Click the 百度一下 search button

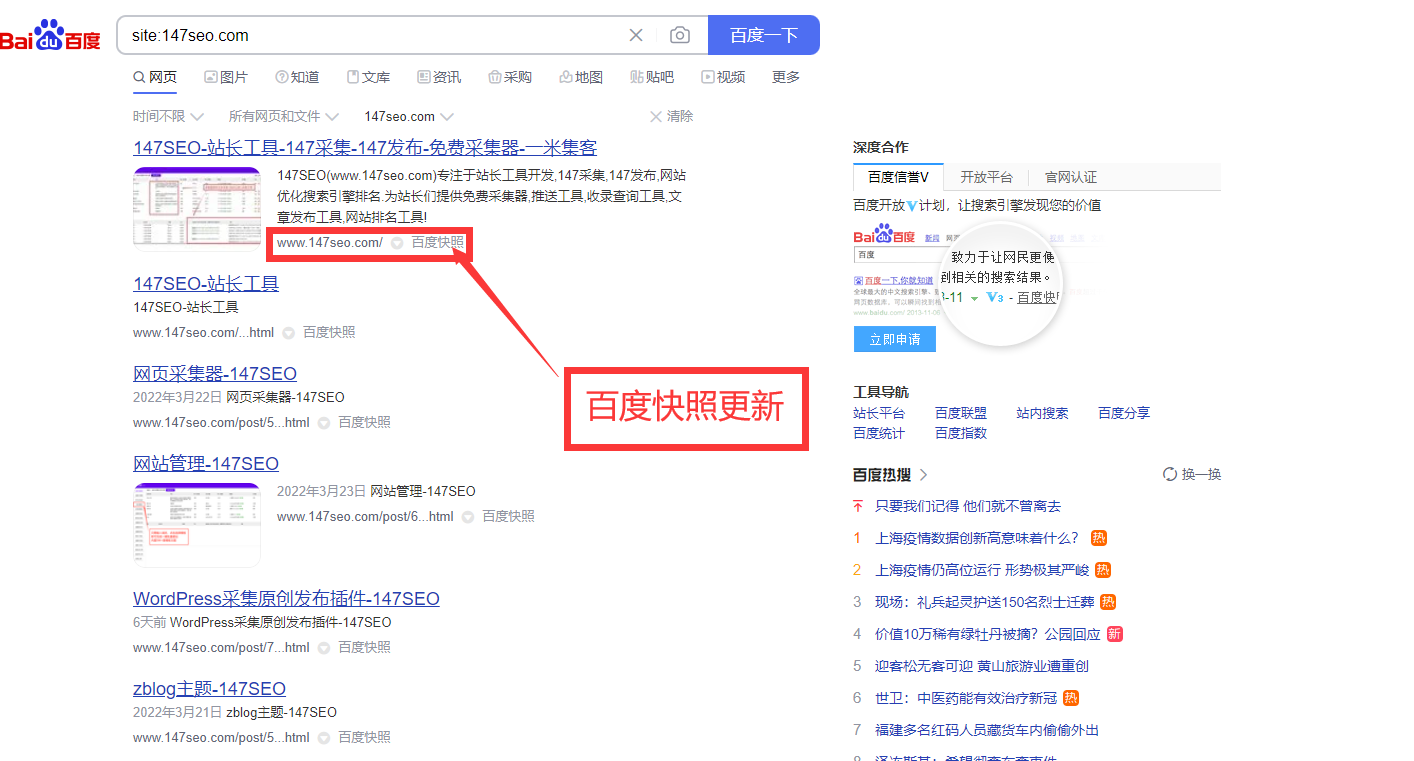point(764,35)
